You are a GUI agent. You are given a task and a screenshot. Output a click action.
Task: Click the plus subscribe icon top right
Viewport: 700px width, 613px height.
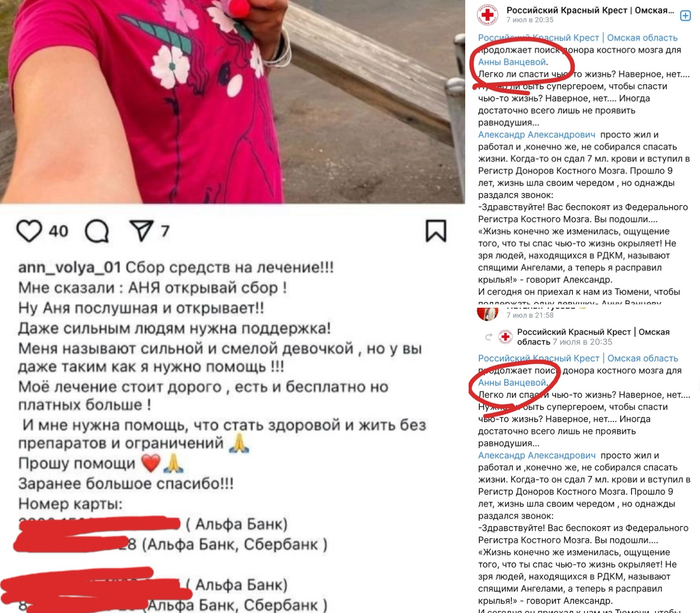point(685,16)
